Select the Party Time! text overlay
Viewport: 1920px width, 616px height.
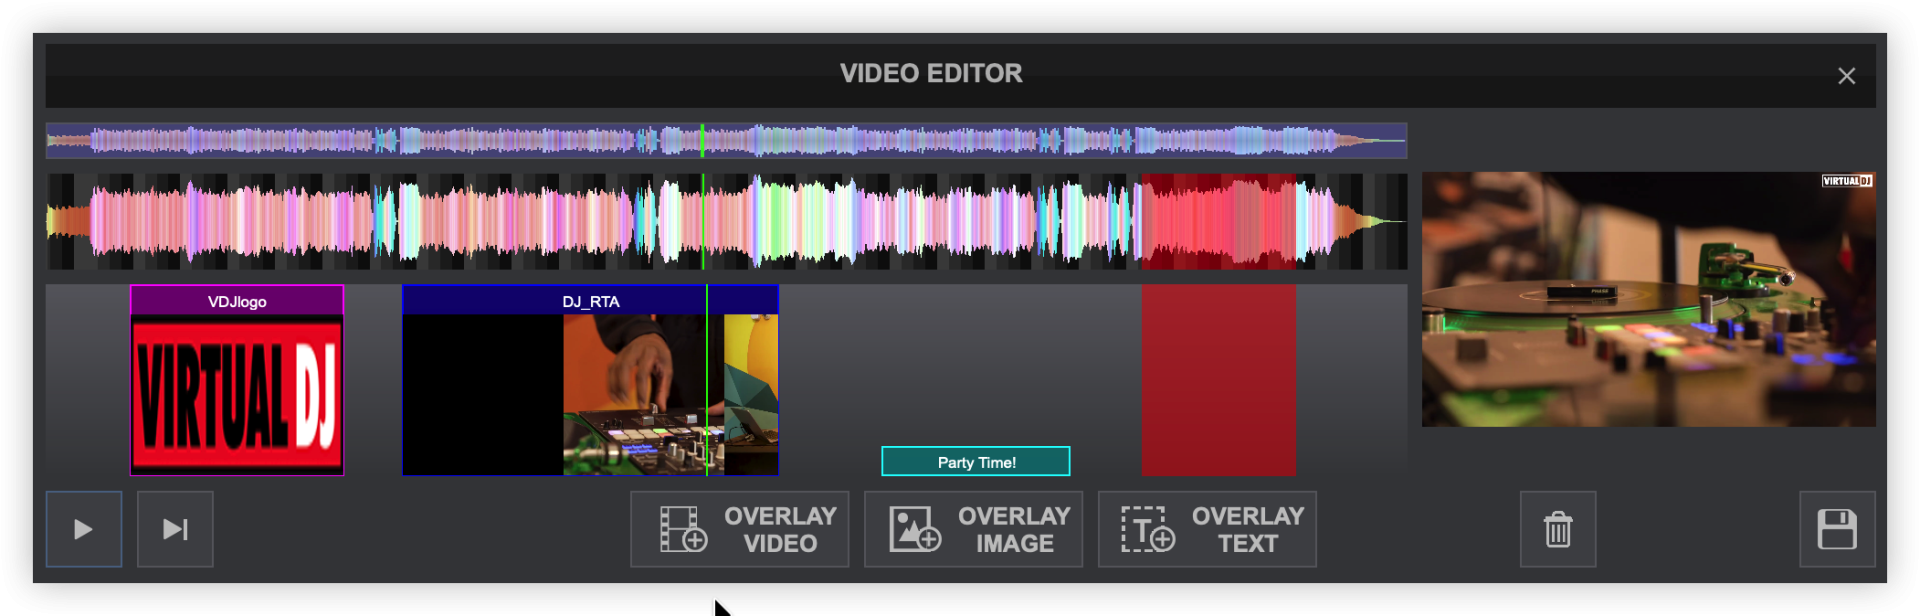pyautogui.click(x=975, y=462)
